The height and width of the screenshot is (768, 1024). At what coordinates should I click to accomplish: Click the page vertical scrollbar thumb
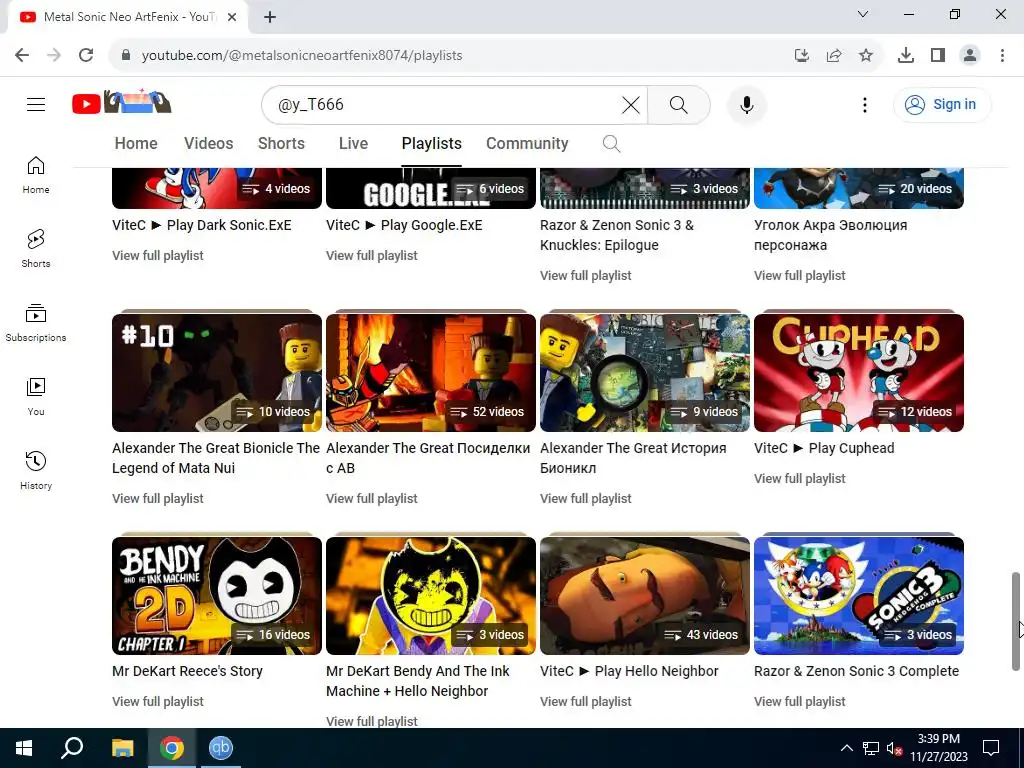(1016, 620)
